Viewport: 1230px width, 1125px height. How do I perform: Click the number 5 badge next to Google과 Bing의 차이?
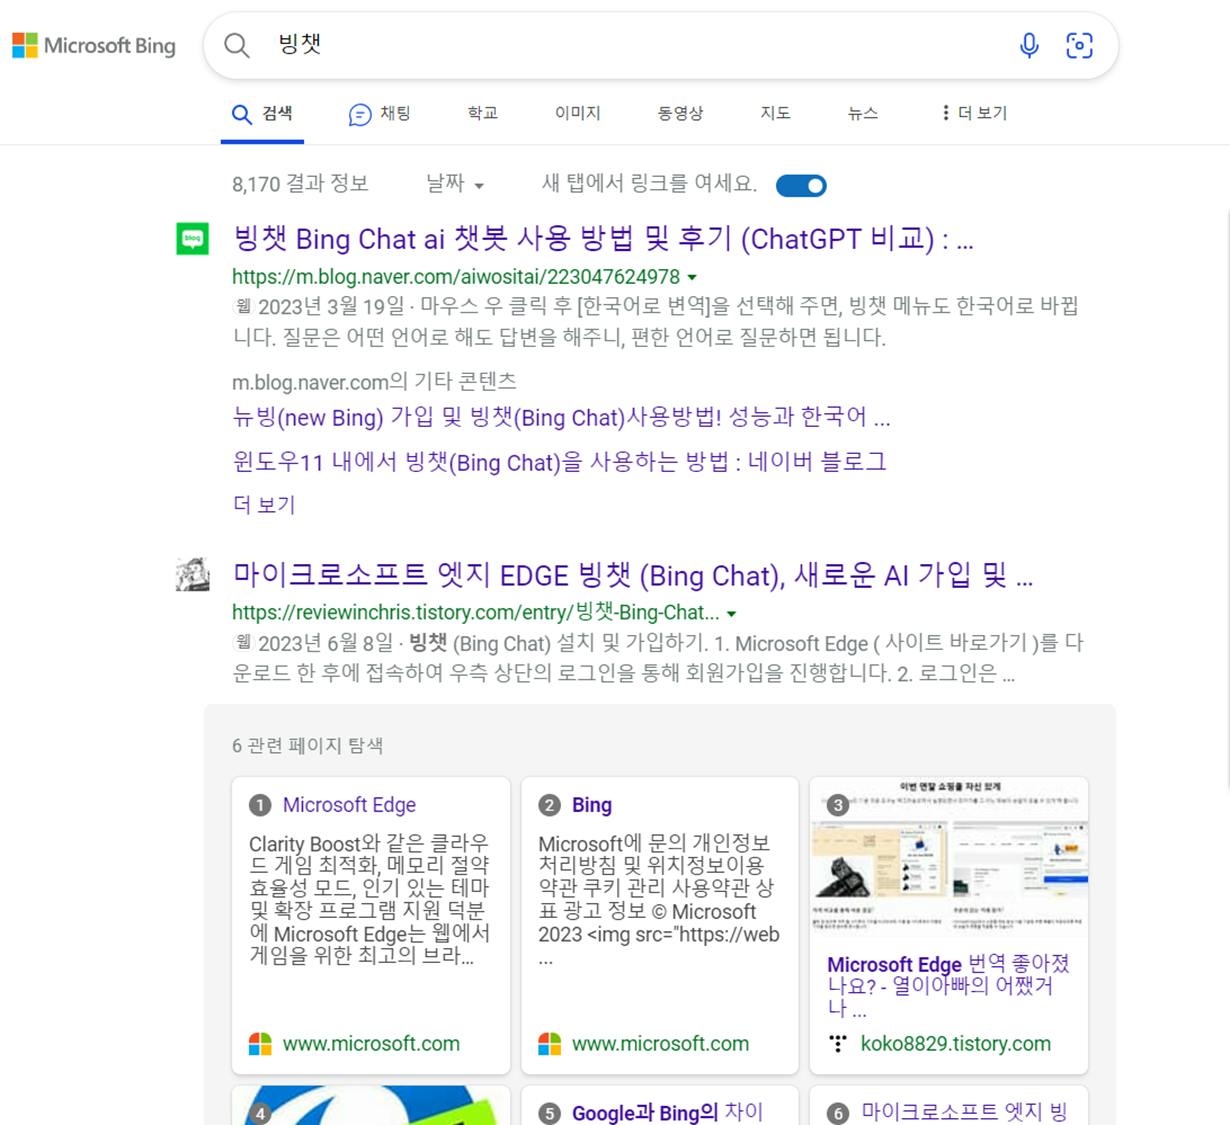click(x=549, y=1114)
